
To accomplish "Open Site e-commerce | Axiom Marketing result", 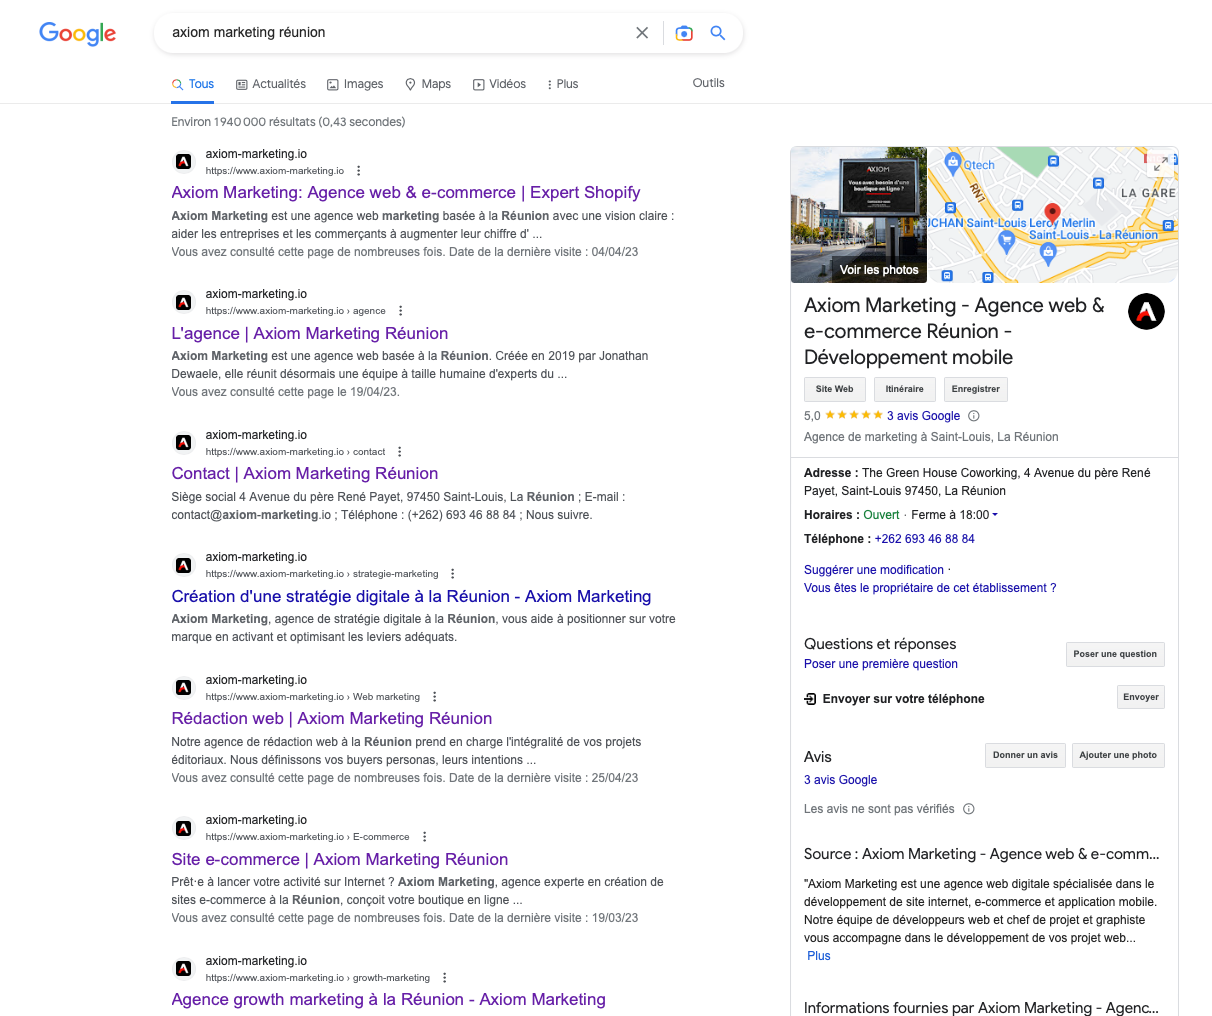I will (340, 859).
